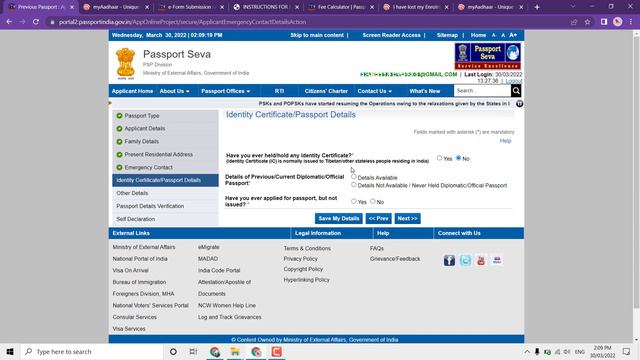
Task: Expand the Contact Us dropdown menu
Action: tap(374, 91)
